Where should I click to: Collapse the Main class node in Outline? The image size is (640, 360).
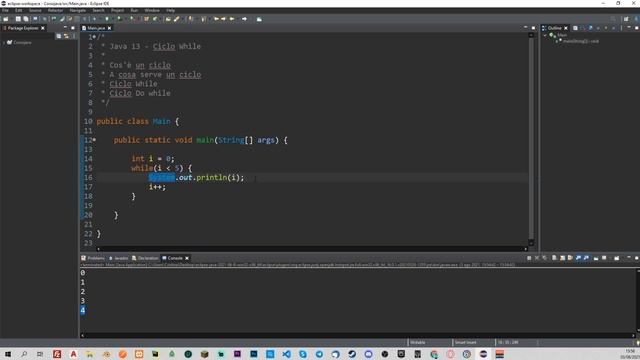click(545, 36)
